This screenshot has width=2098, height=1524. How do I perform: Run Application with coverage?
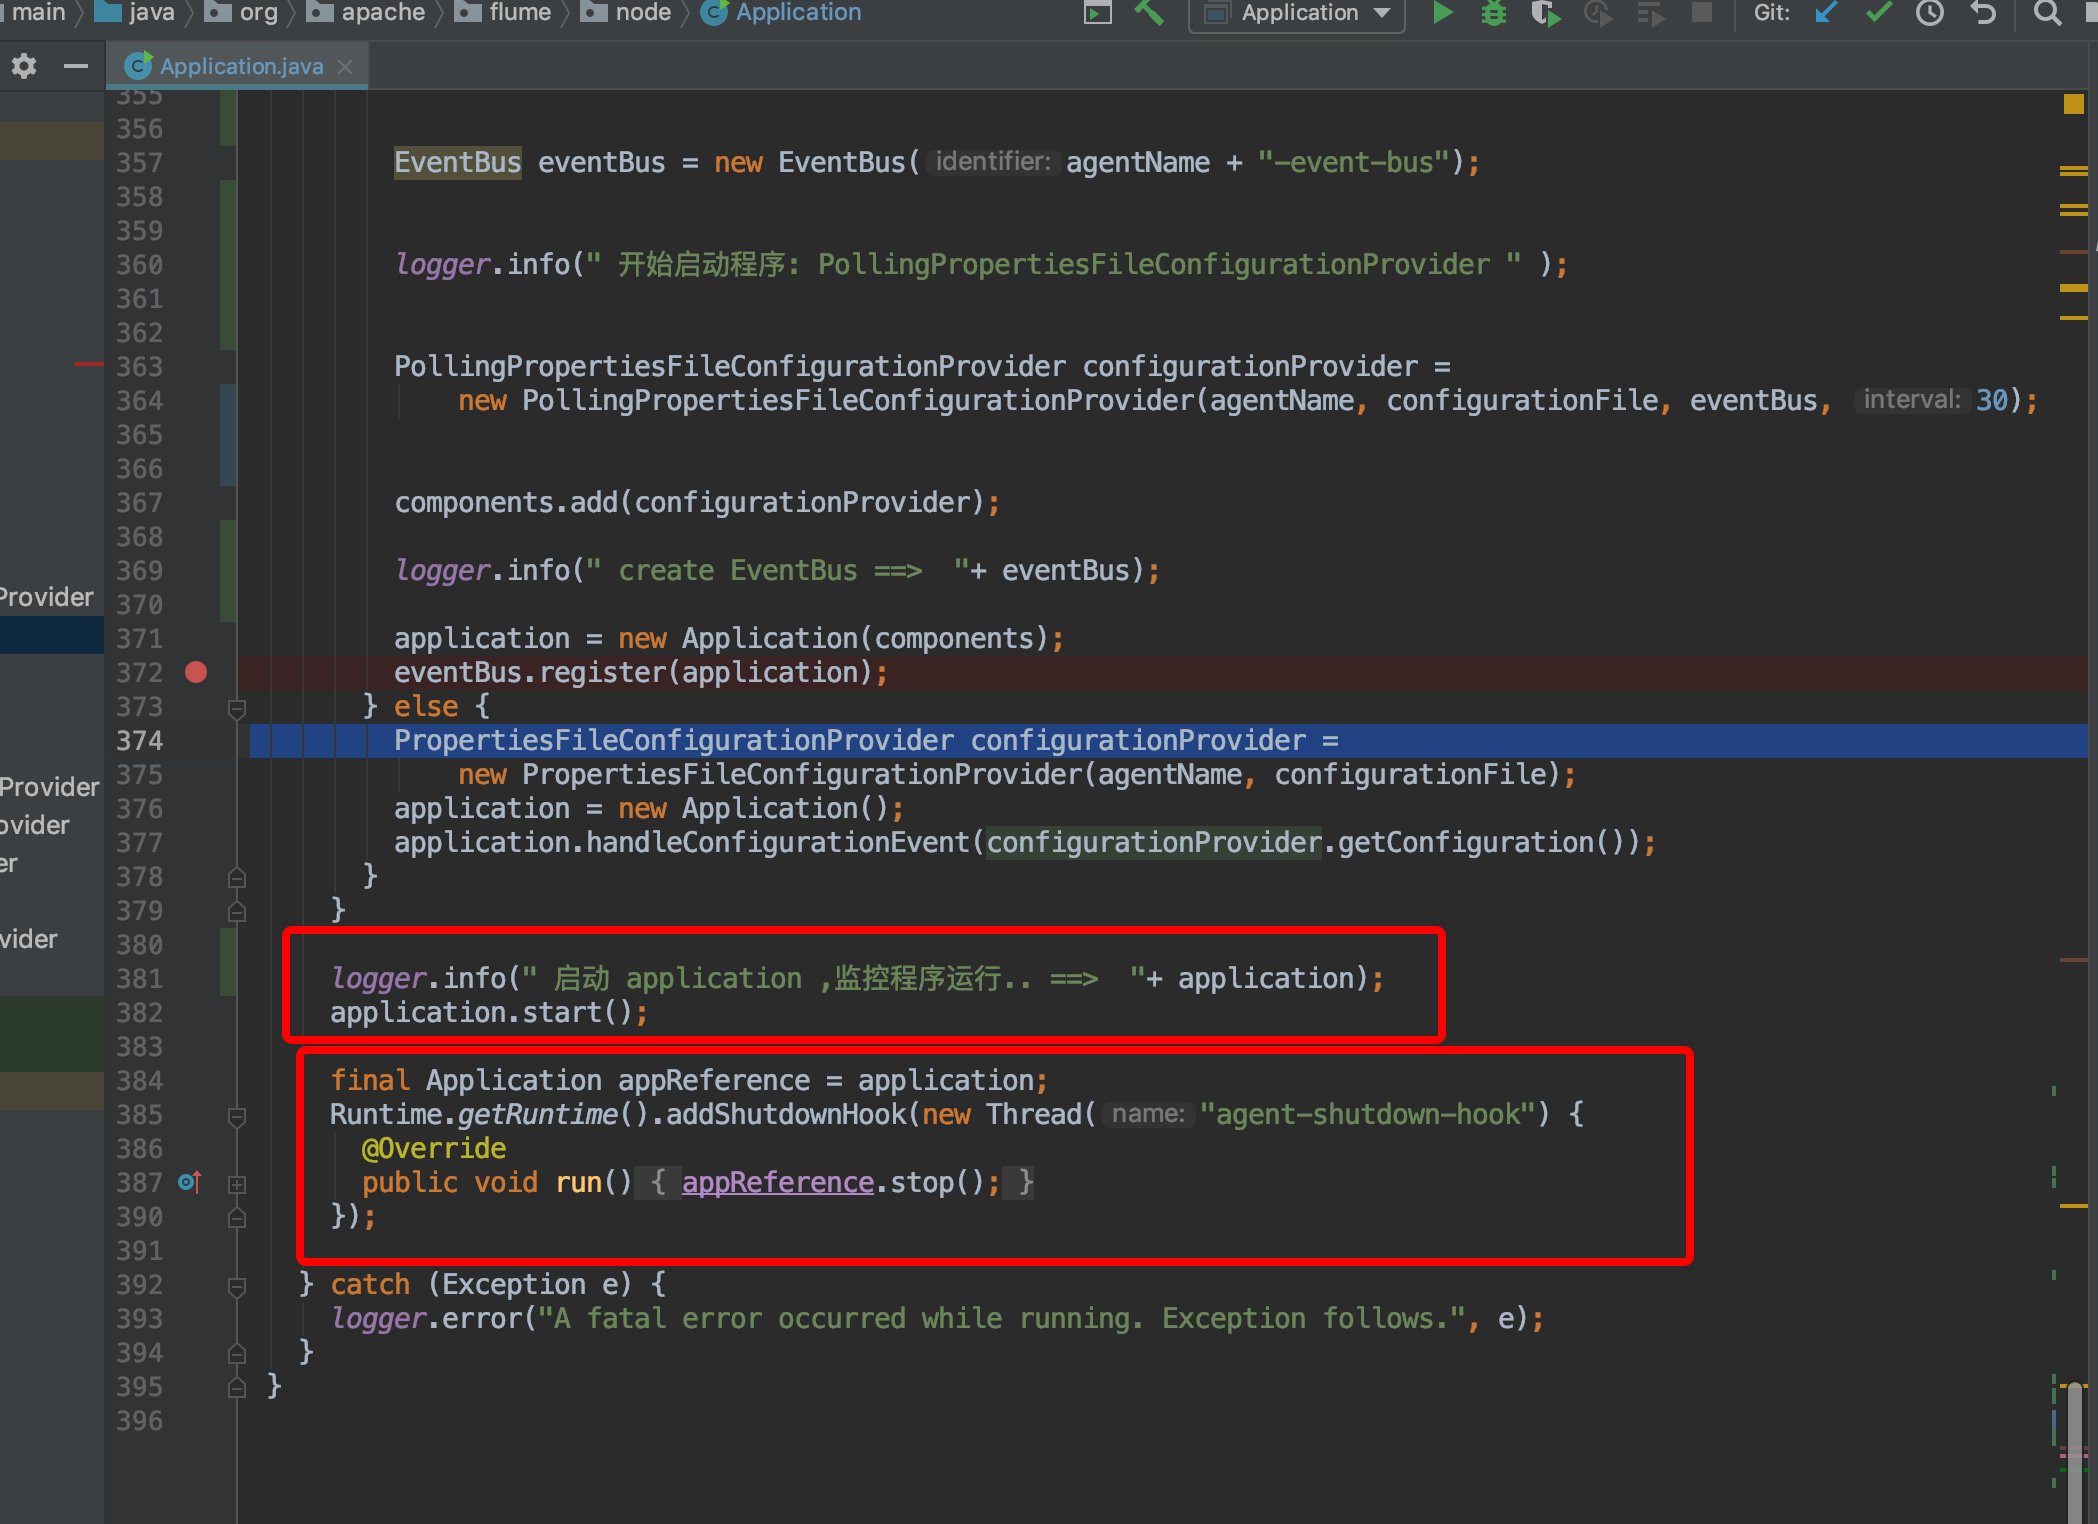1546,14
